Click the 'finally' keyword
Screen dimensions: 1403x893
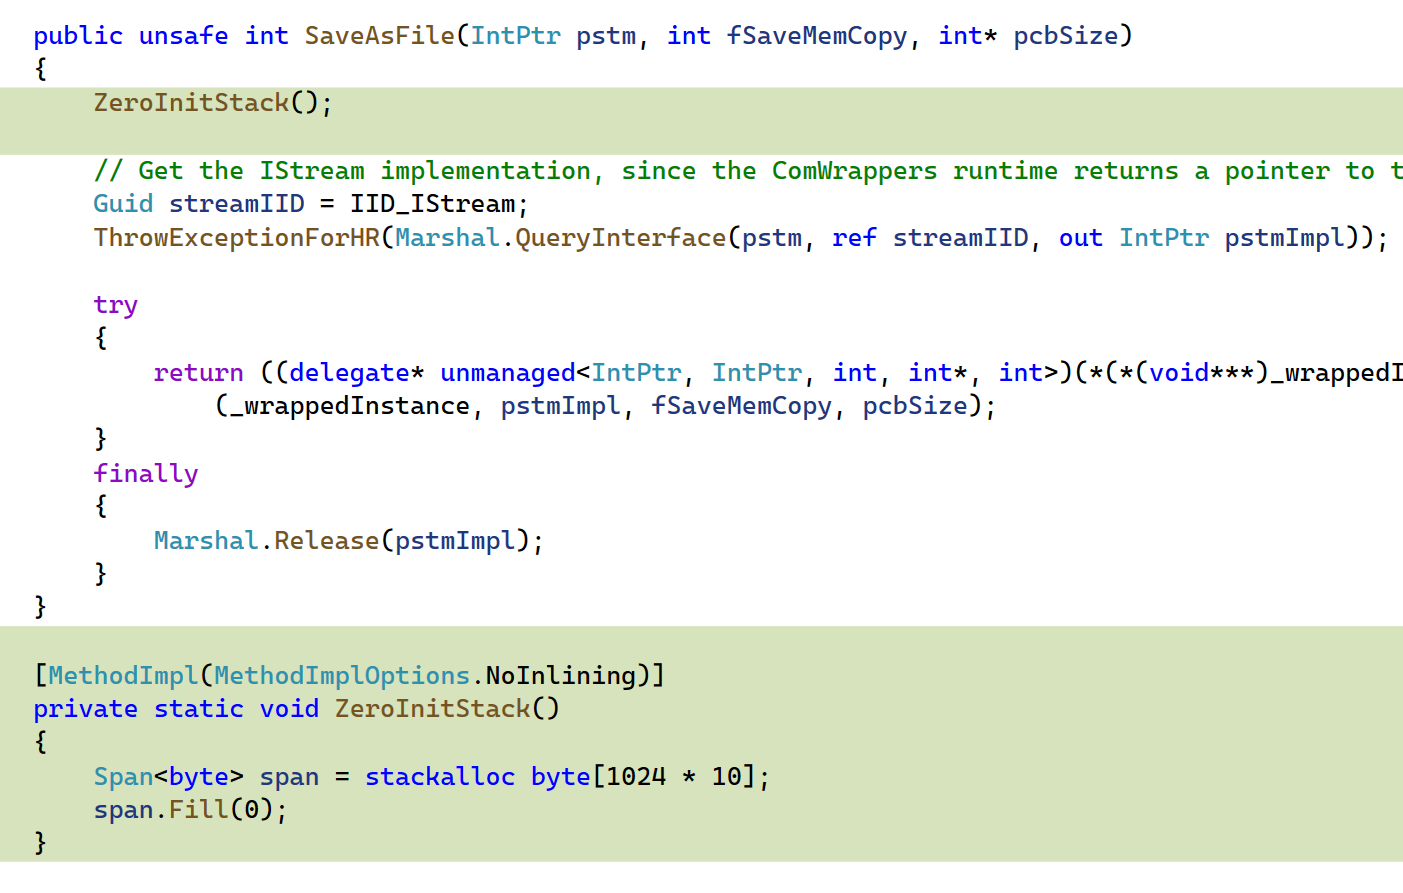tap(146, 474)
